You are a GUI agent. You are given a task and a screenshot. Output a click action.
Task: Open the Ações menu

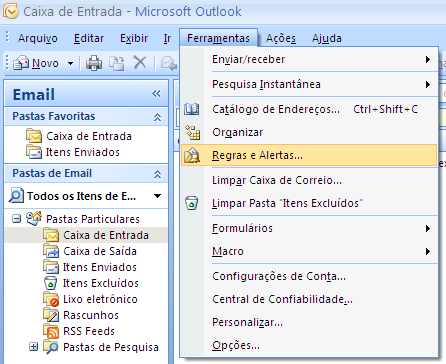(281, 38)
